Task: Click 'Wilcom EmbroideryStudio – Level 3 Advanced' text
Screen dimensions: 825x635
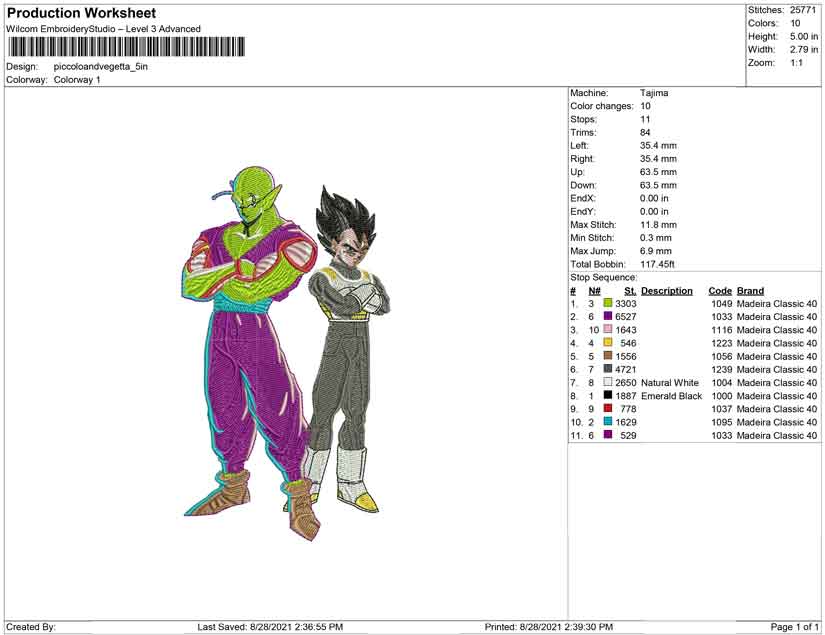Action: (104, 29)
